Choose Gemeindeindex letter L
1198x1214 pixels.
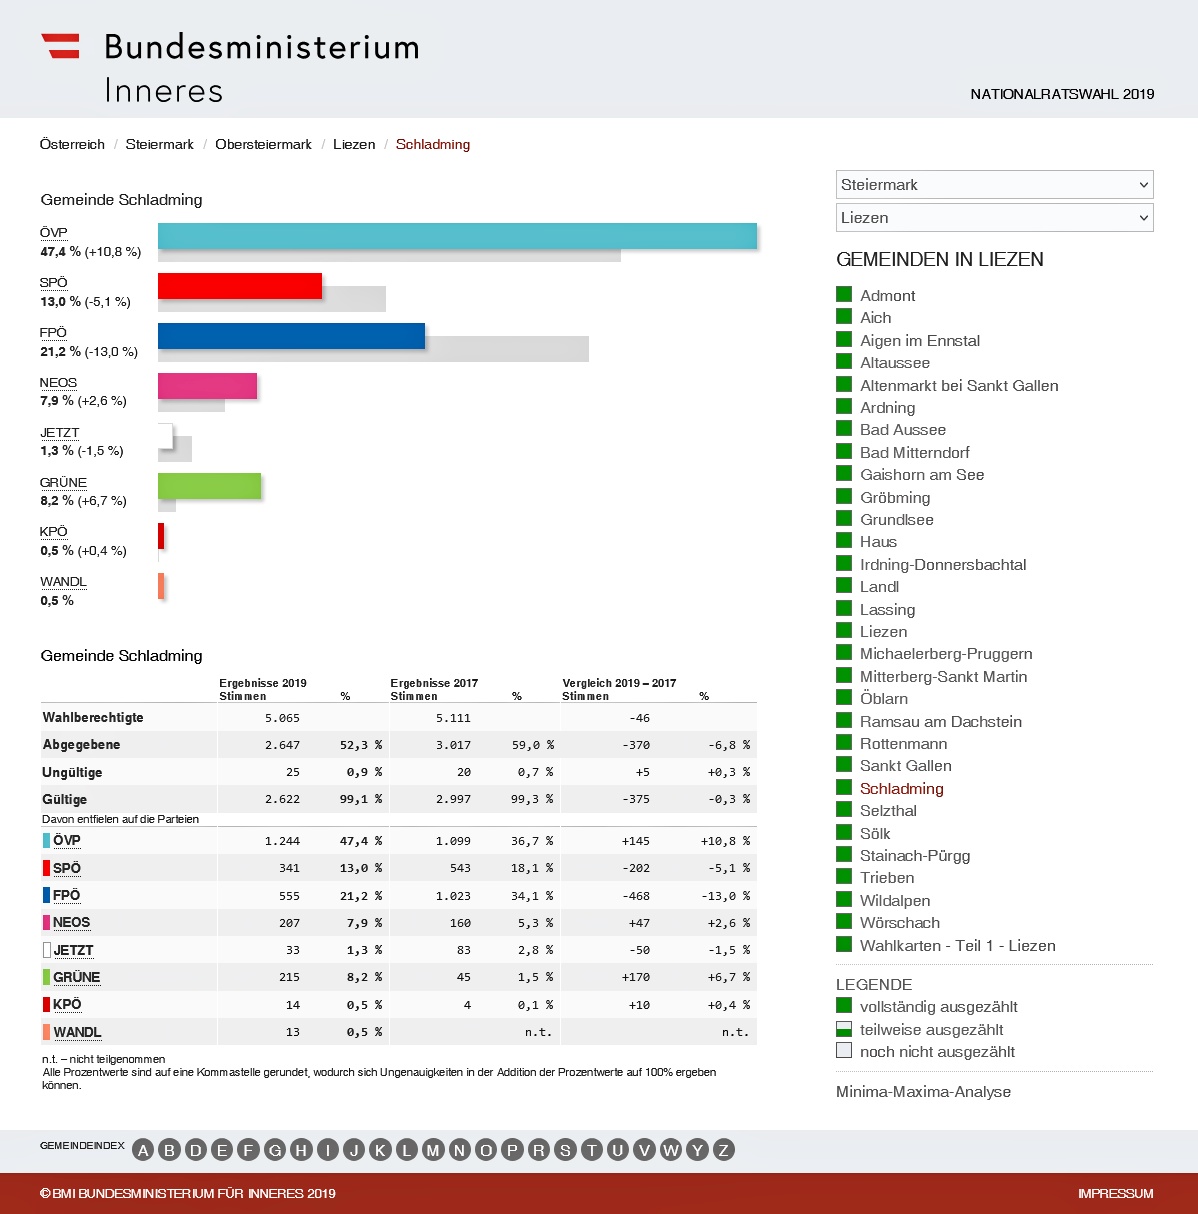point(407,1150)
